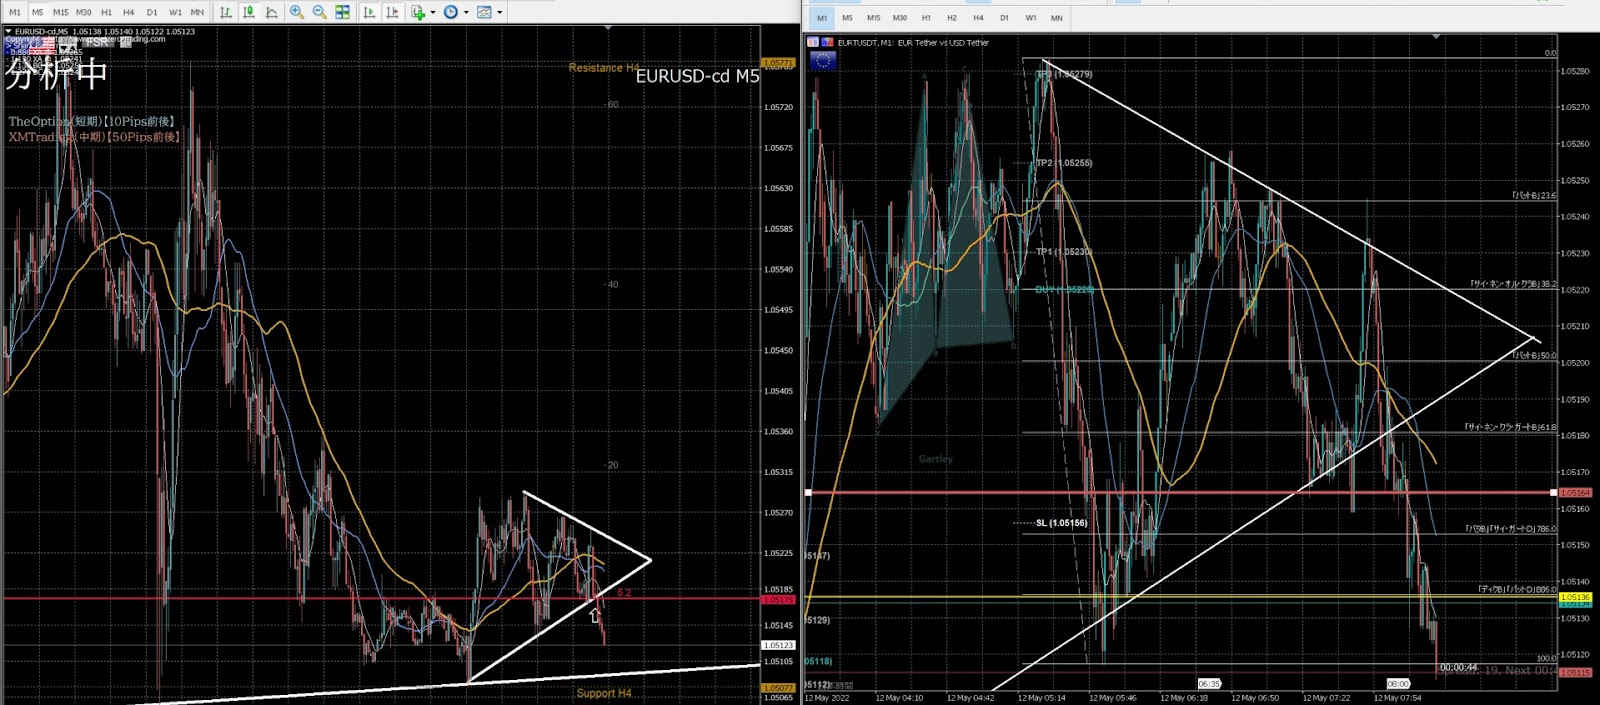
Task: Select M30 timeframe in right chart toolbar
Action: click(x=899, y=18)
